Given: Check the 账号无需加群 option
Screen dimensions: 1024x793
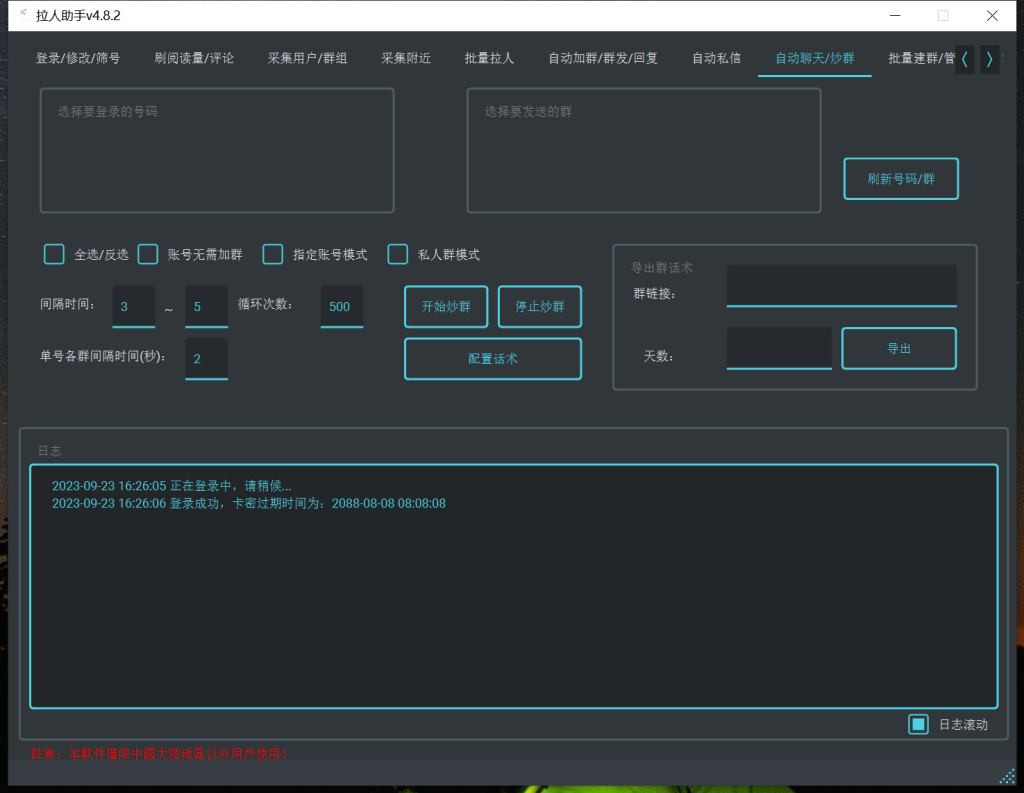Looking at the screenshot, I should click(x=147, y=254).
